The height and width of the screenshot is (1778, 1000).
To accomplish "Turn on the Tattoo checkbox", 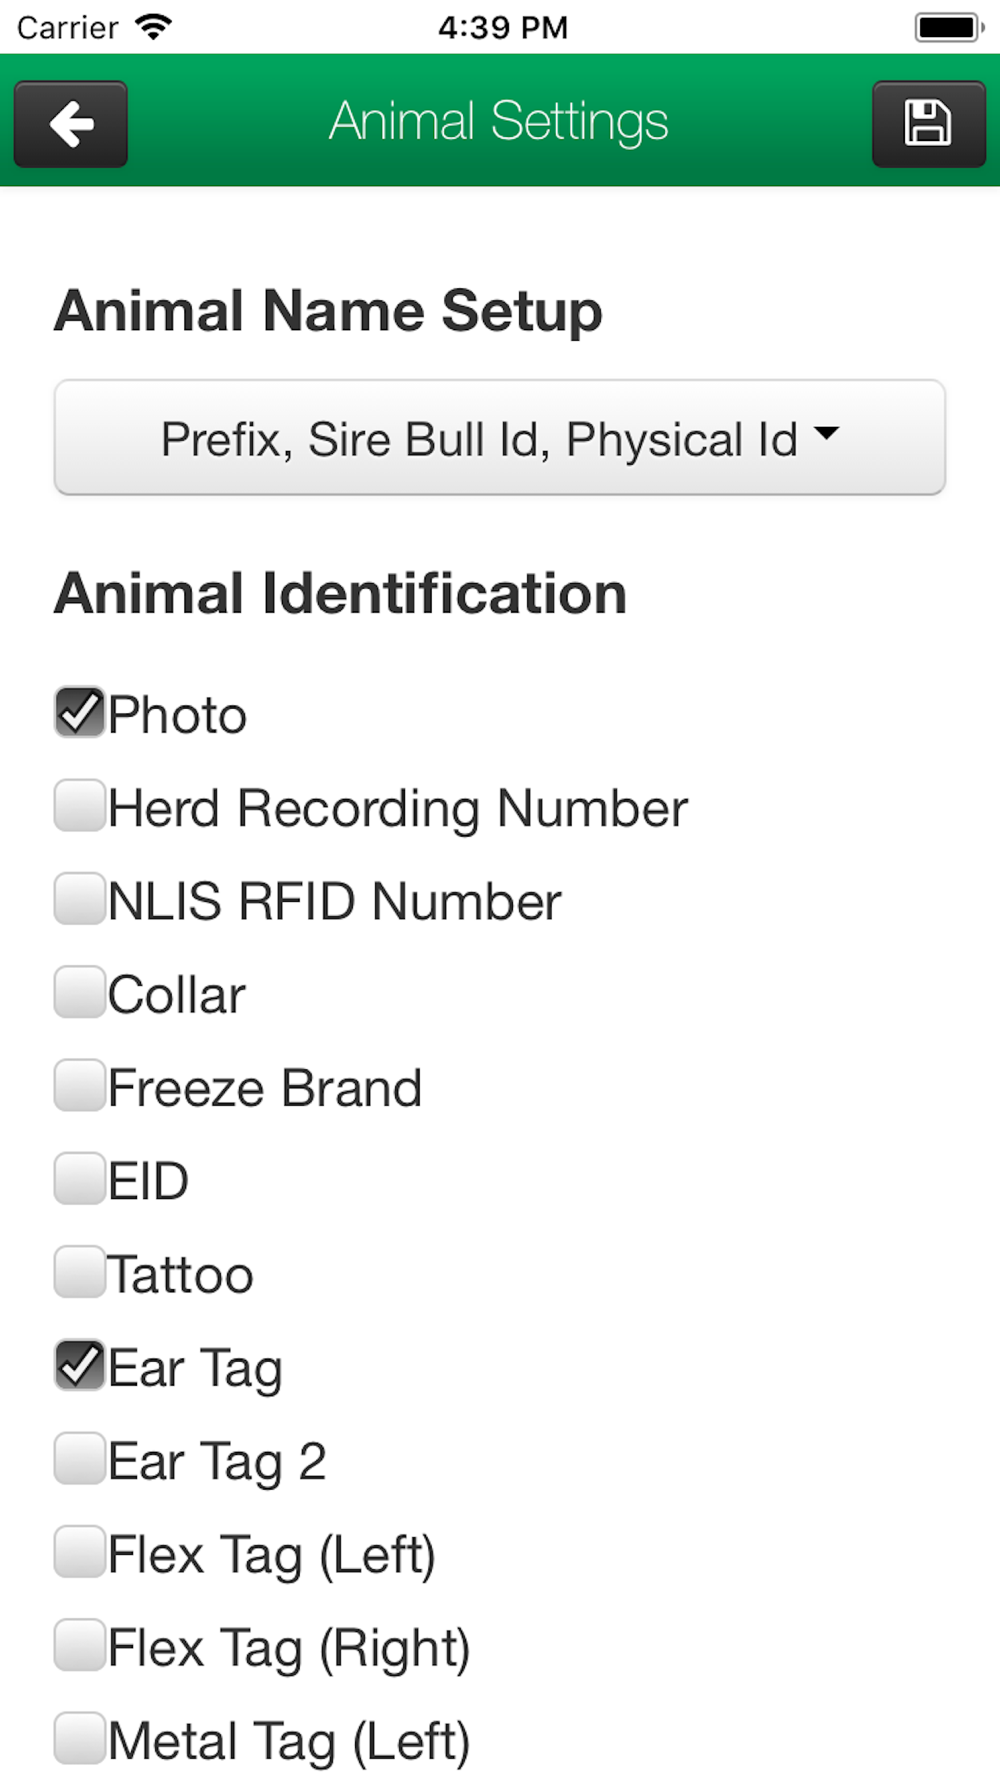I will [x=80, y=1272].
